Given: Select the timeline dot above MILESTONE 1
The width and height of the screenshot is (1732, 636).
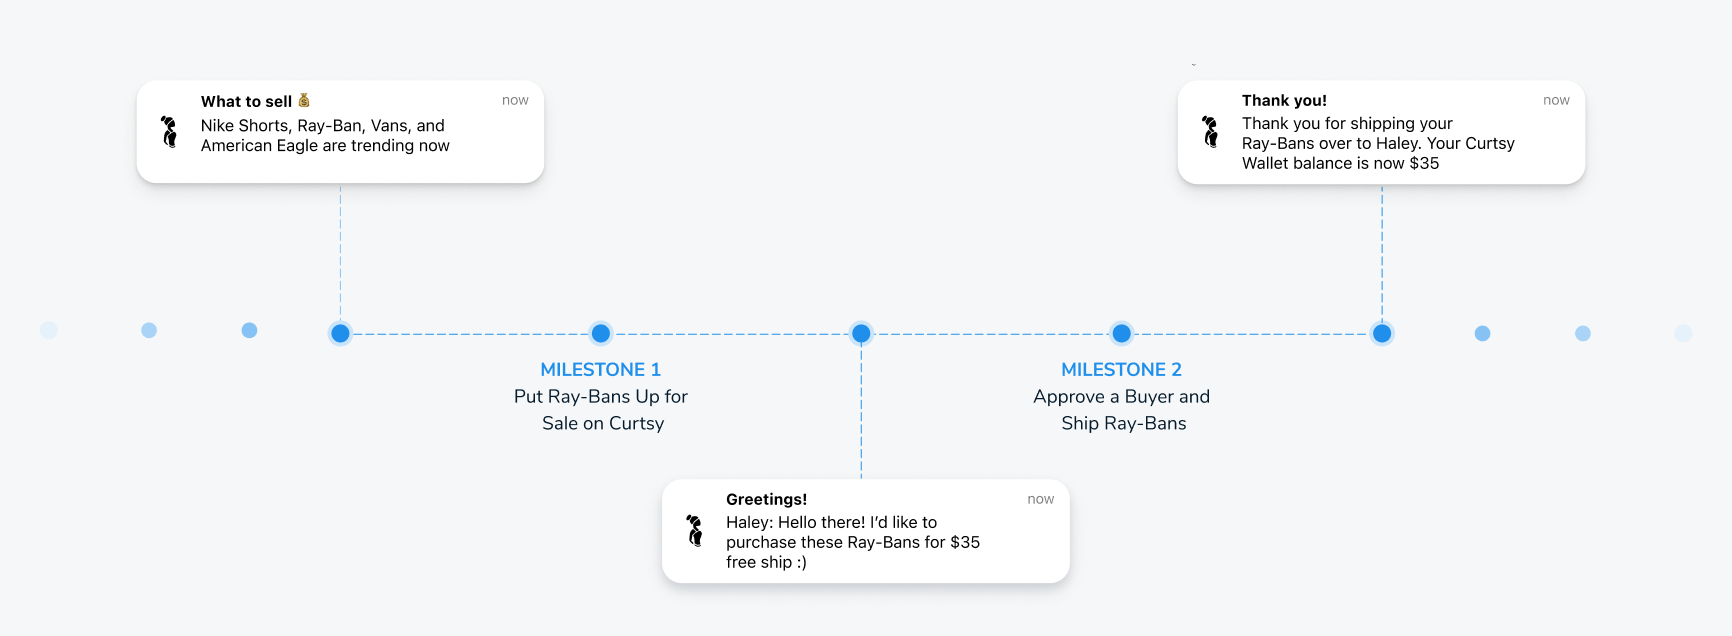Looking at the screenshot, I should click(601, 333).
